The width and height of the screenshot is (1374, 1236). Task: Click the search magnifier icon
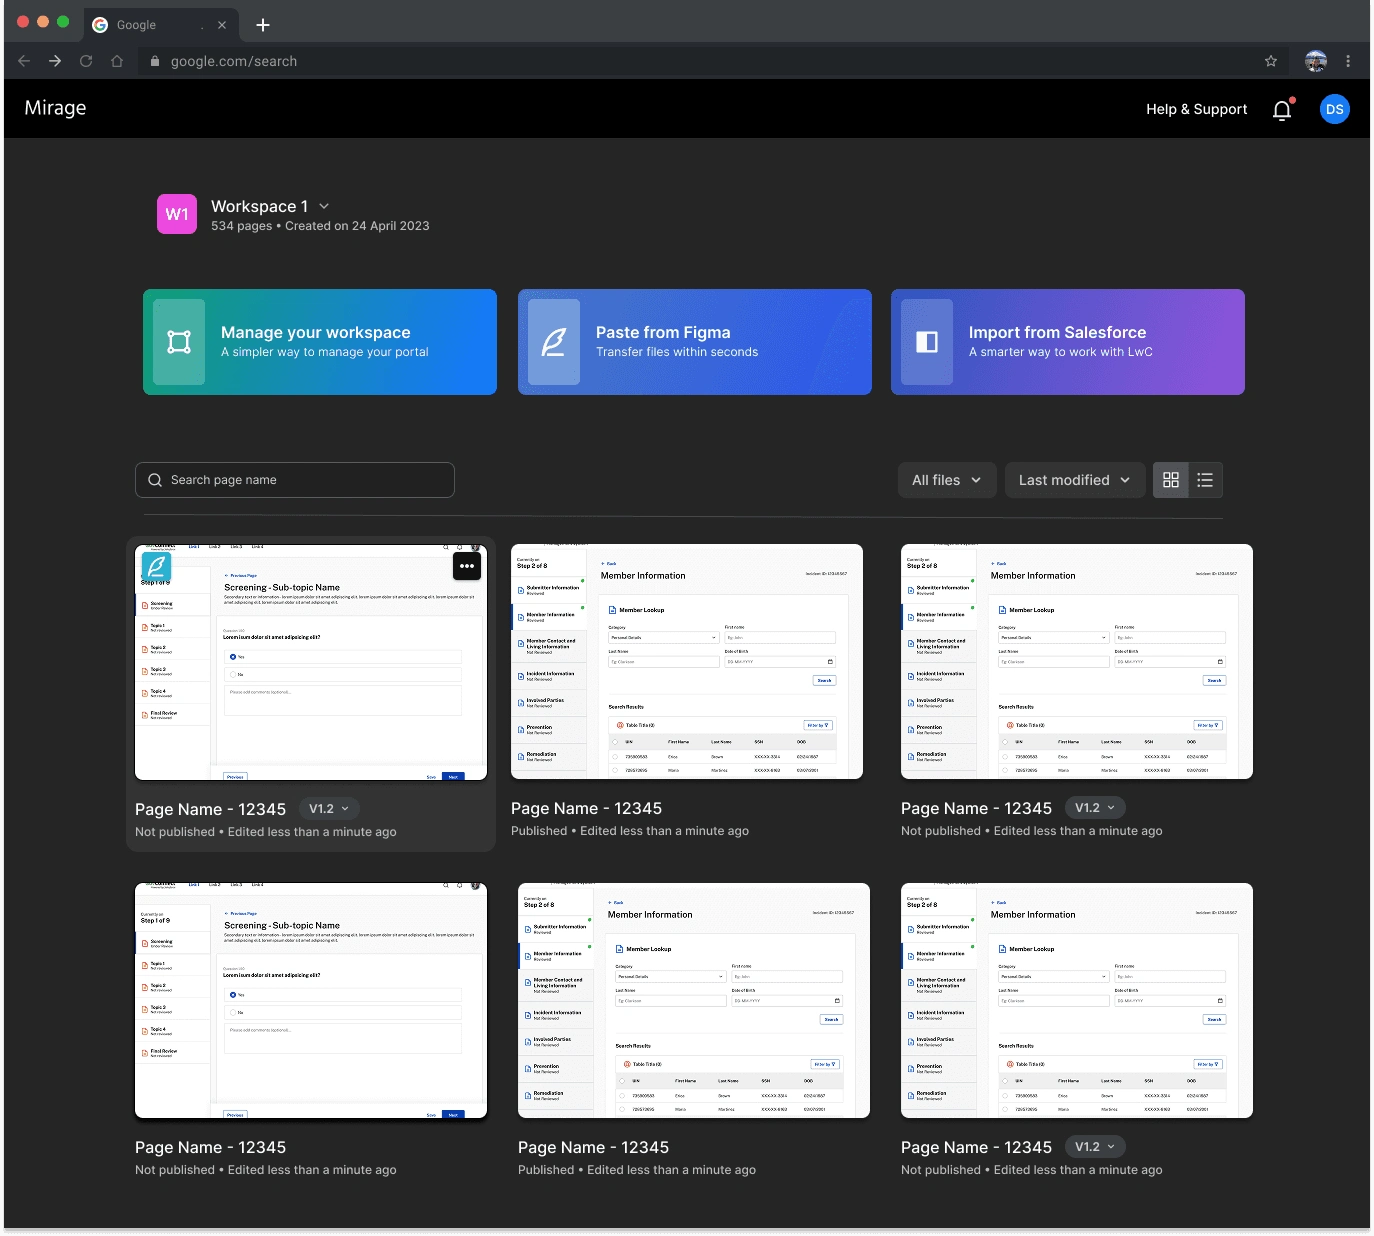[x=155, y=480]
